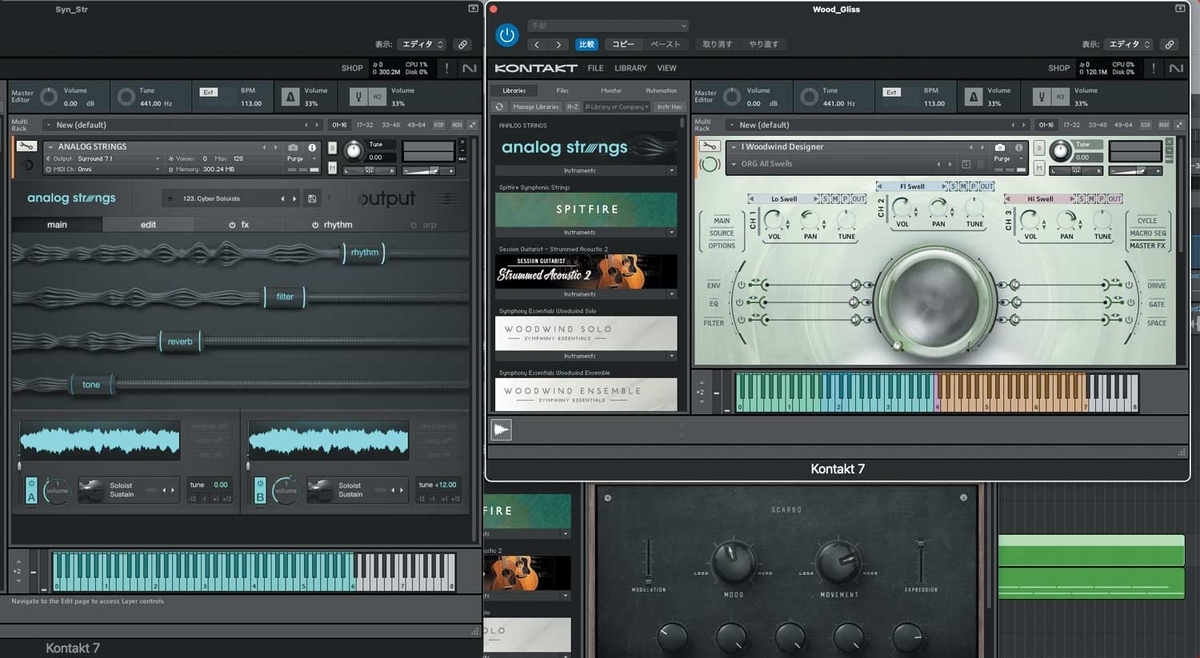Click exclamation alert icon in Syn_Str Kontakt header
The image size is (1200, 658).
point(447,68)
